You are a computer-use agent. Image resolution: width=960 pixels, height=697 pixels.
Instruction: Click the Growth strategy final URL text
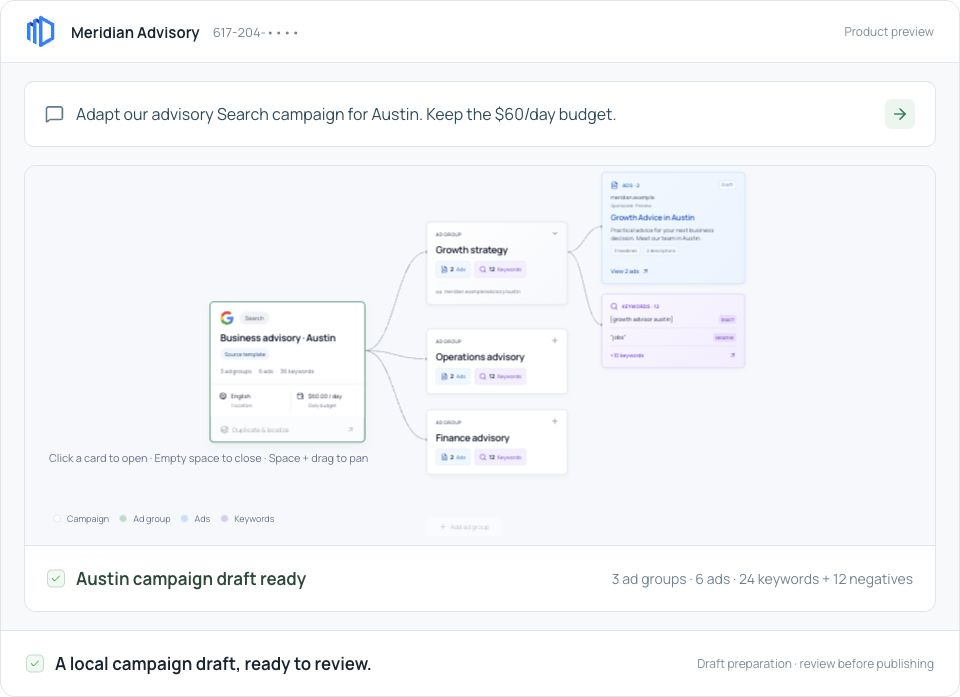tap(478, 292)
